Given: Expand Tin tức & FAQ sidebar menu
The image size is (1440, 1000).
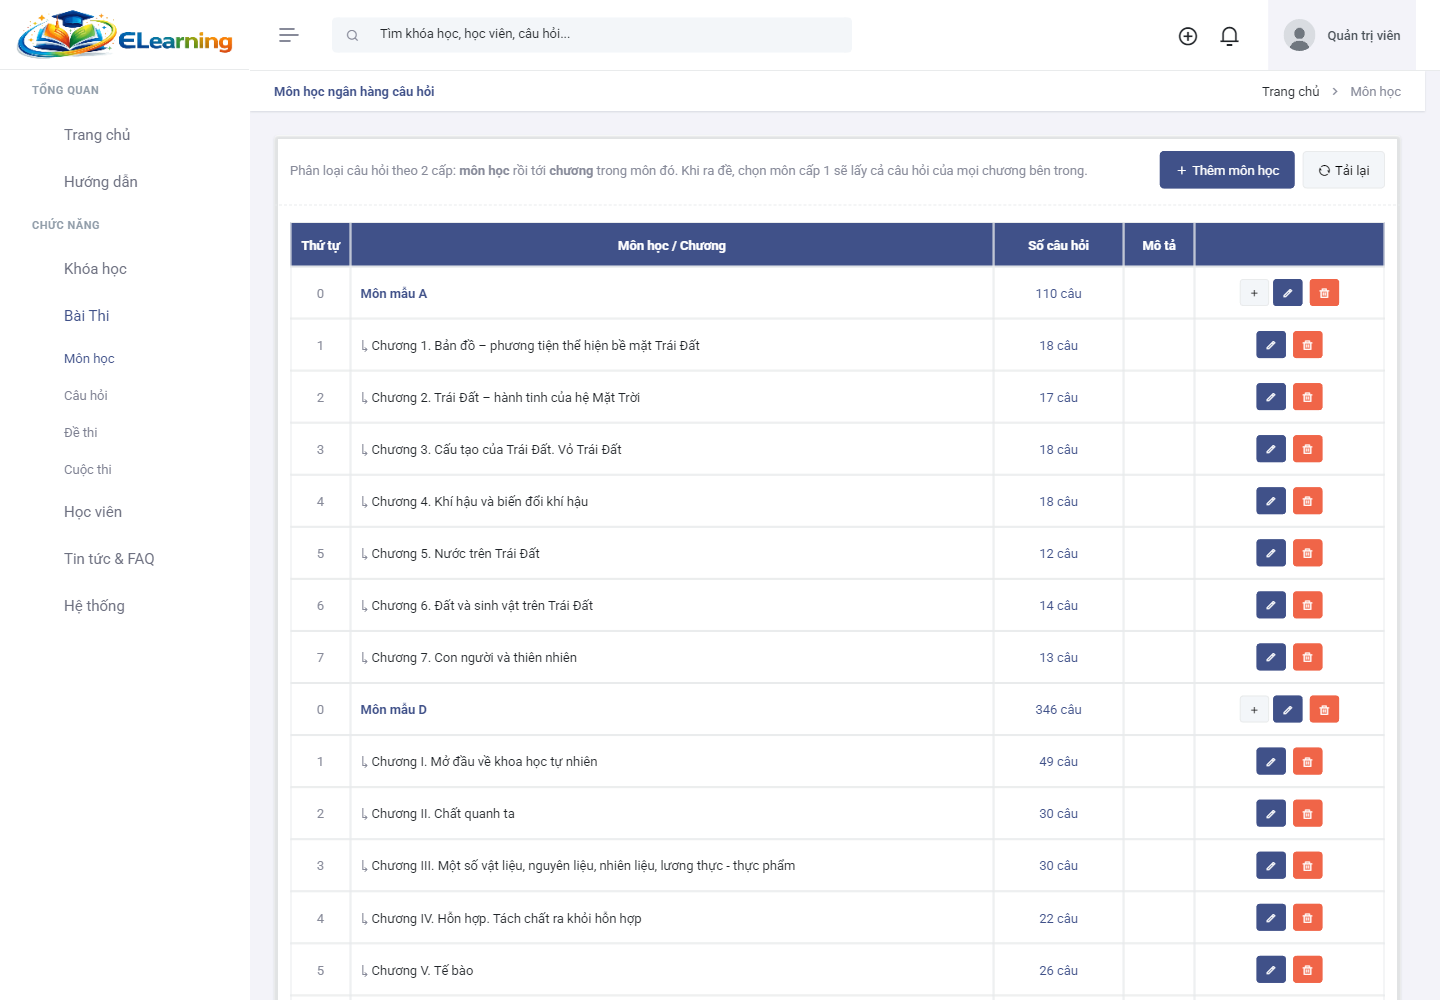Looking at the screenshot, I should (109, 559).
